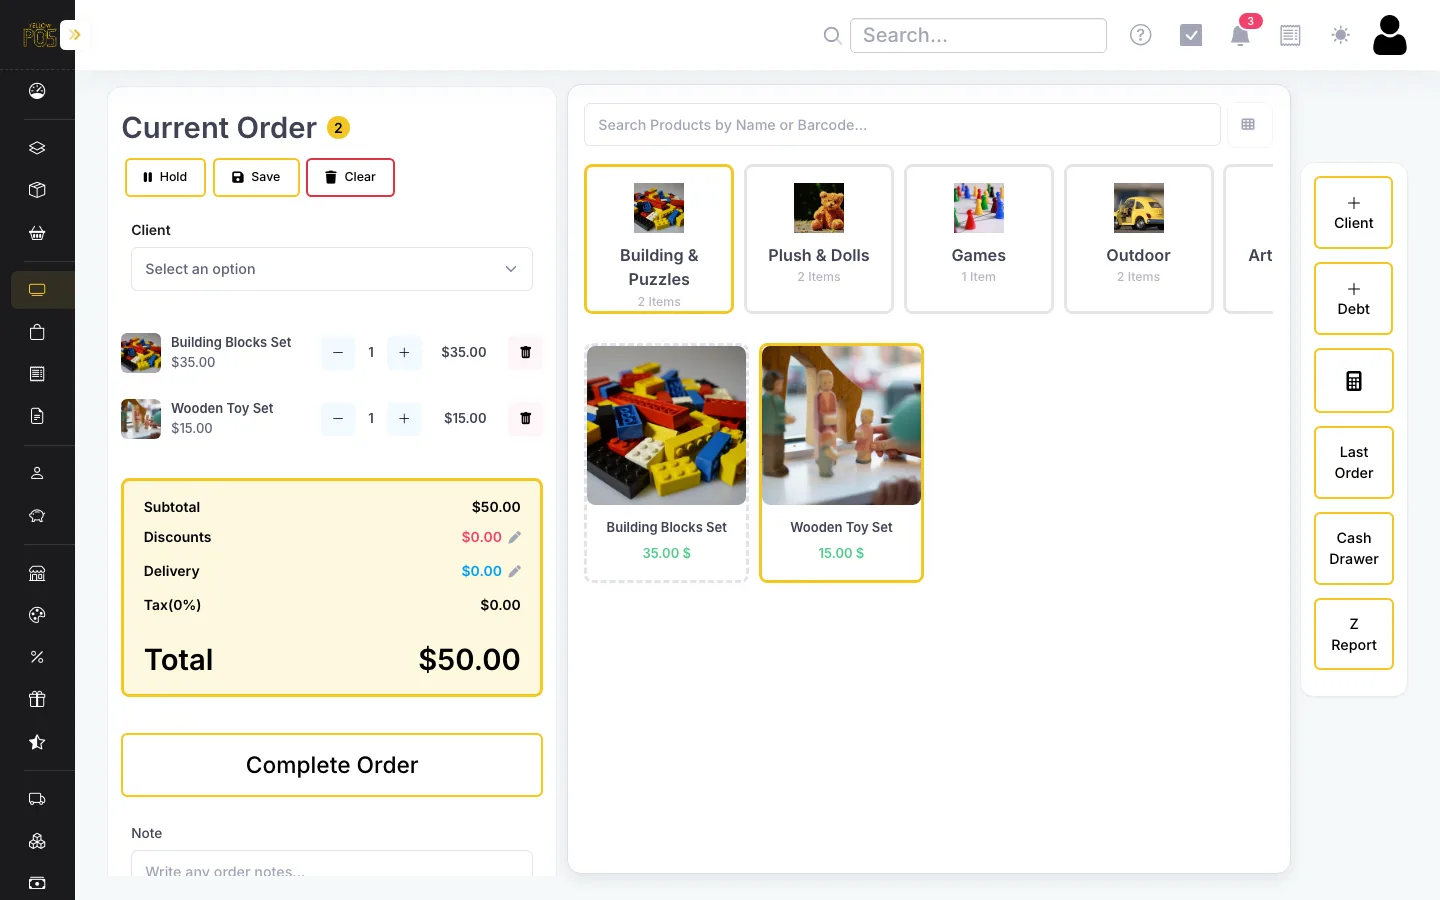The height and width of the screenshot is (900, 1440).
Task: Click the Complete Order button
Action: click(332, 765)
